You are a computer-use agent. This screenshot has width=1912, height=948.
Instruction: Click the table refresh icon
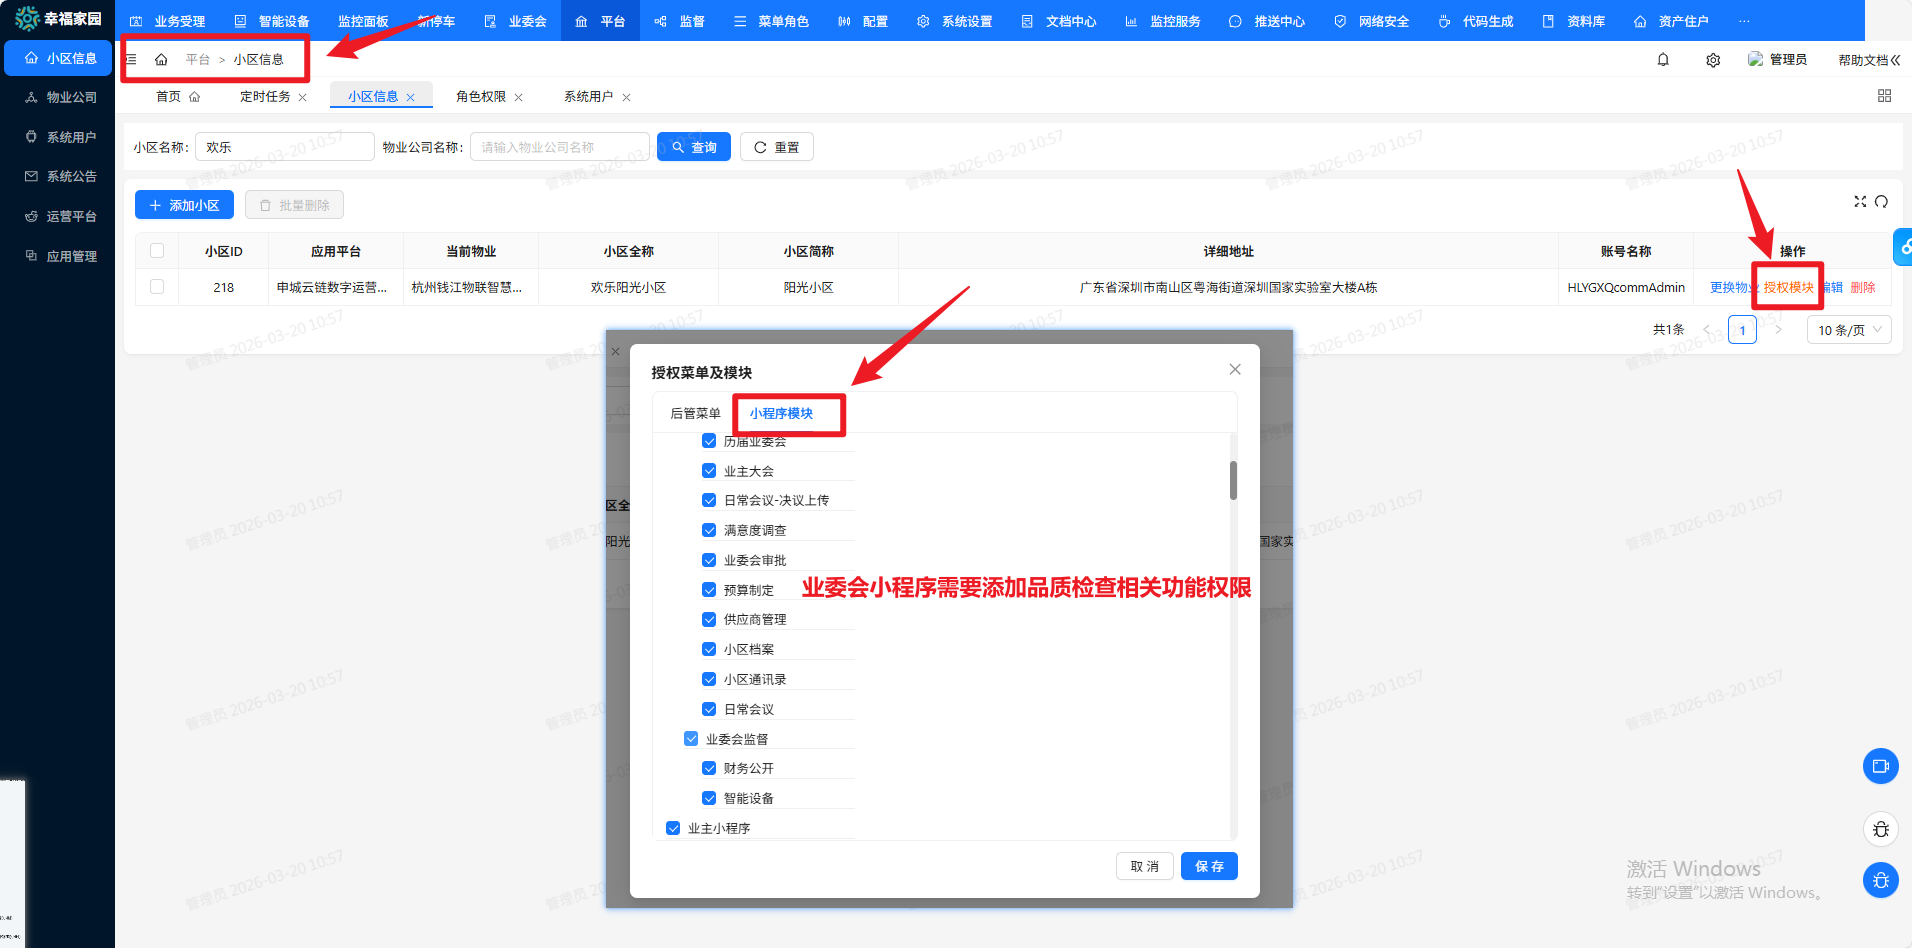pyautogui.click(x=1881, y=202)
